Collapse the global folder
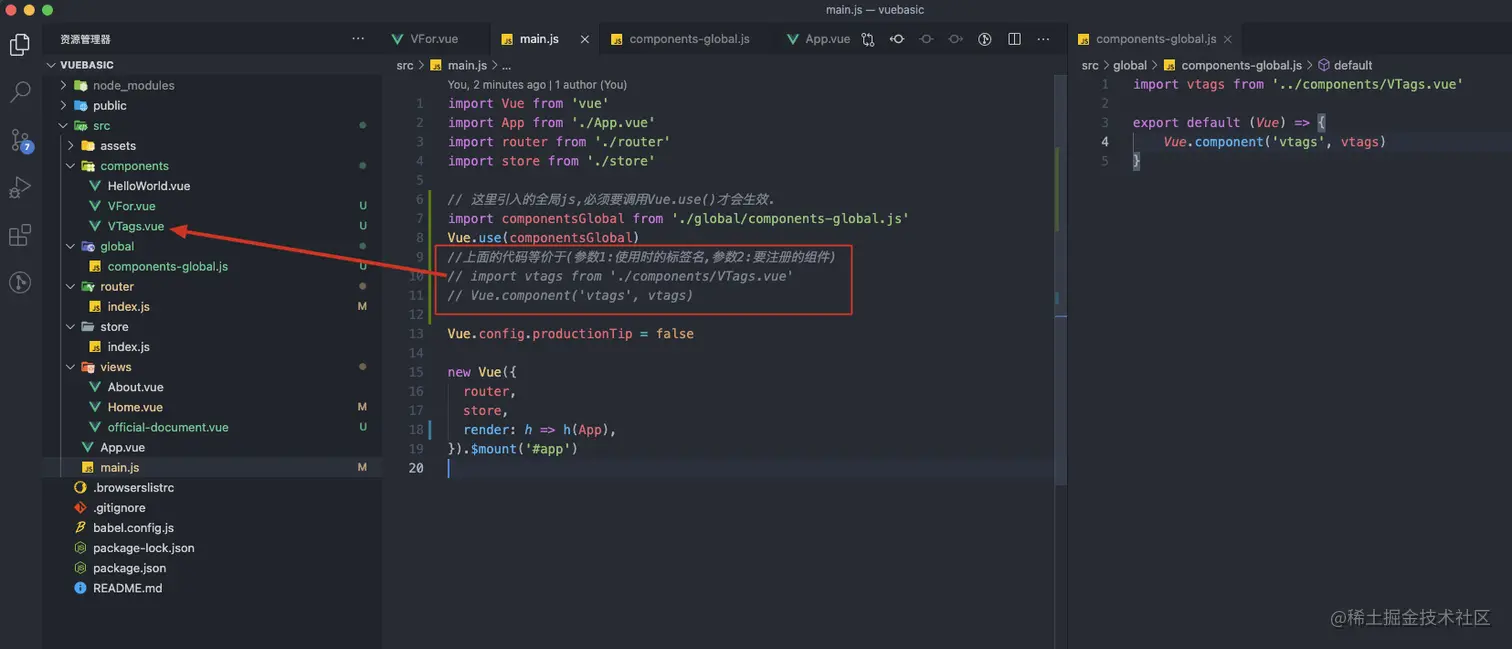The height and width of the screenshot is (649, 1512). coord(117,246)
